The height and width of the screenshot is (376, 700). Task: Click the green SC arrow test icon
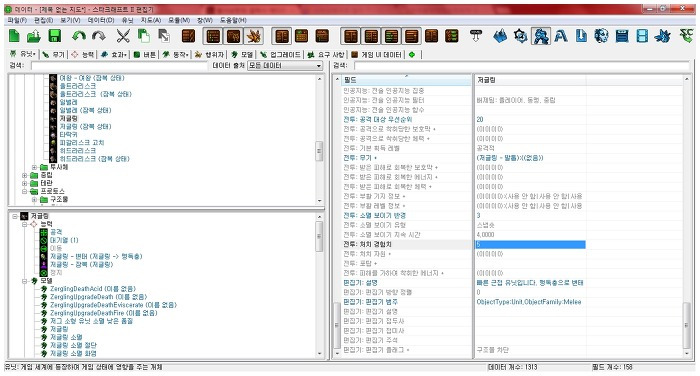[x=686, y=36]
